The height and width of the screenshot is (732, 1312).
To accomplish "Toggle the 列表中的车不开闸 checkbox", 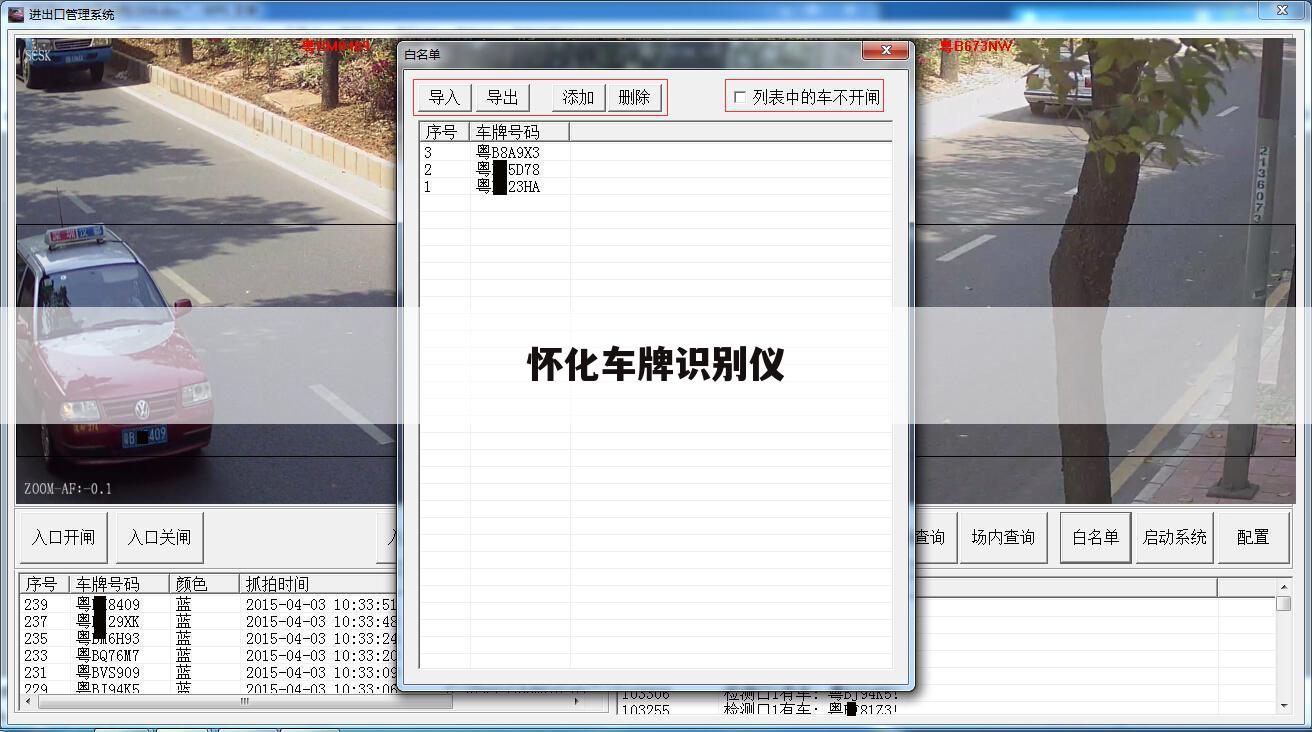I will point(740,97).
